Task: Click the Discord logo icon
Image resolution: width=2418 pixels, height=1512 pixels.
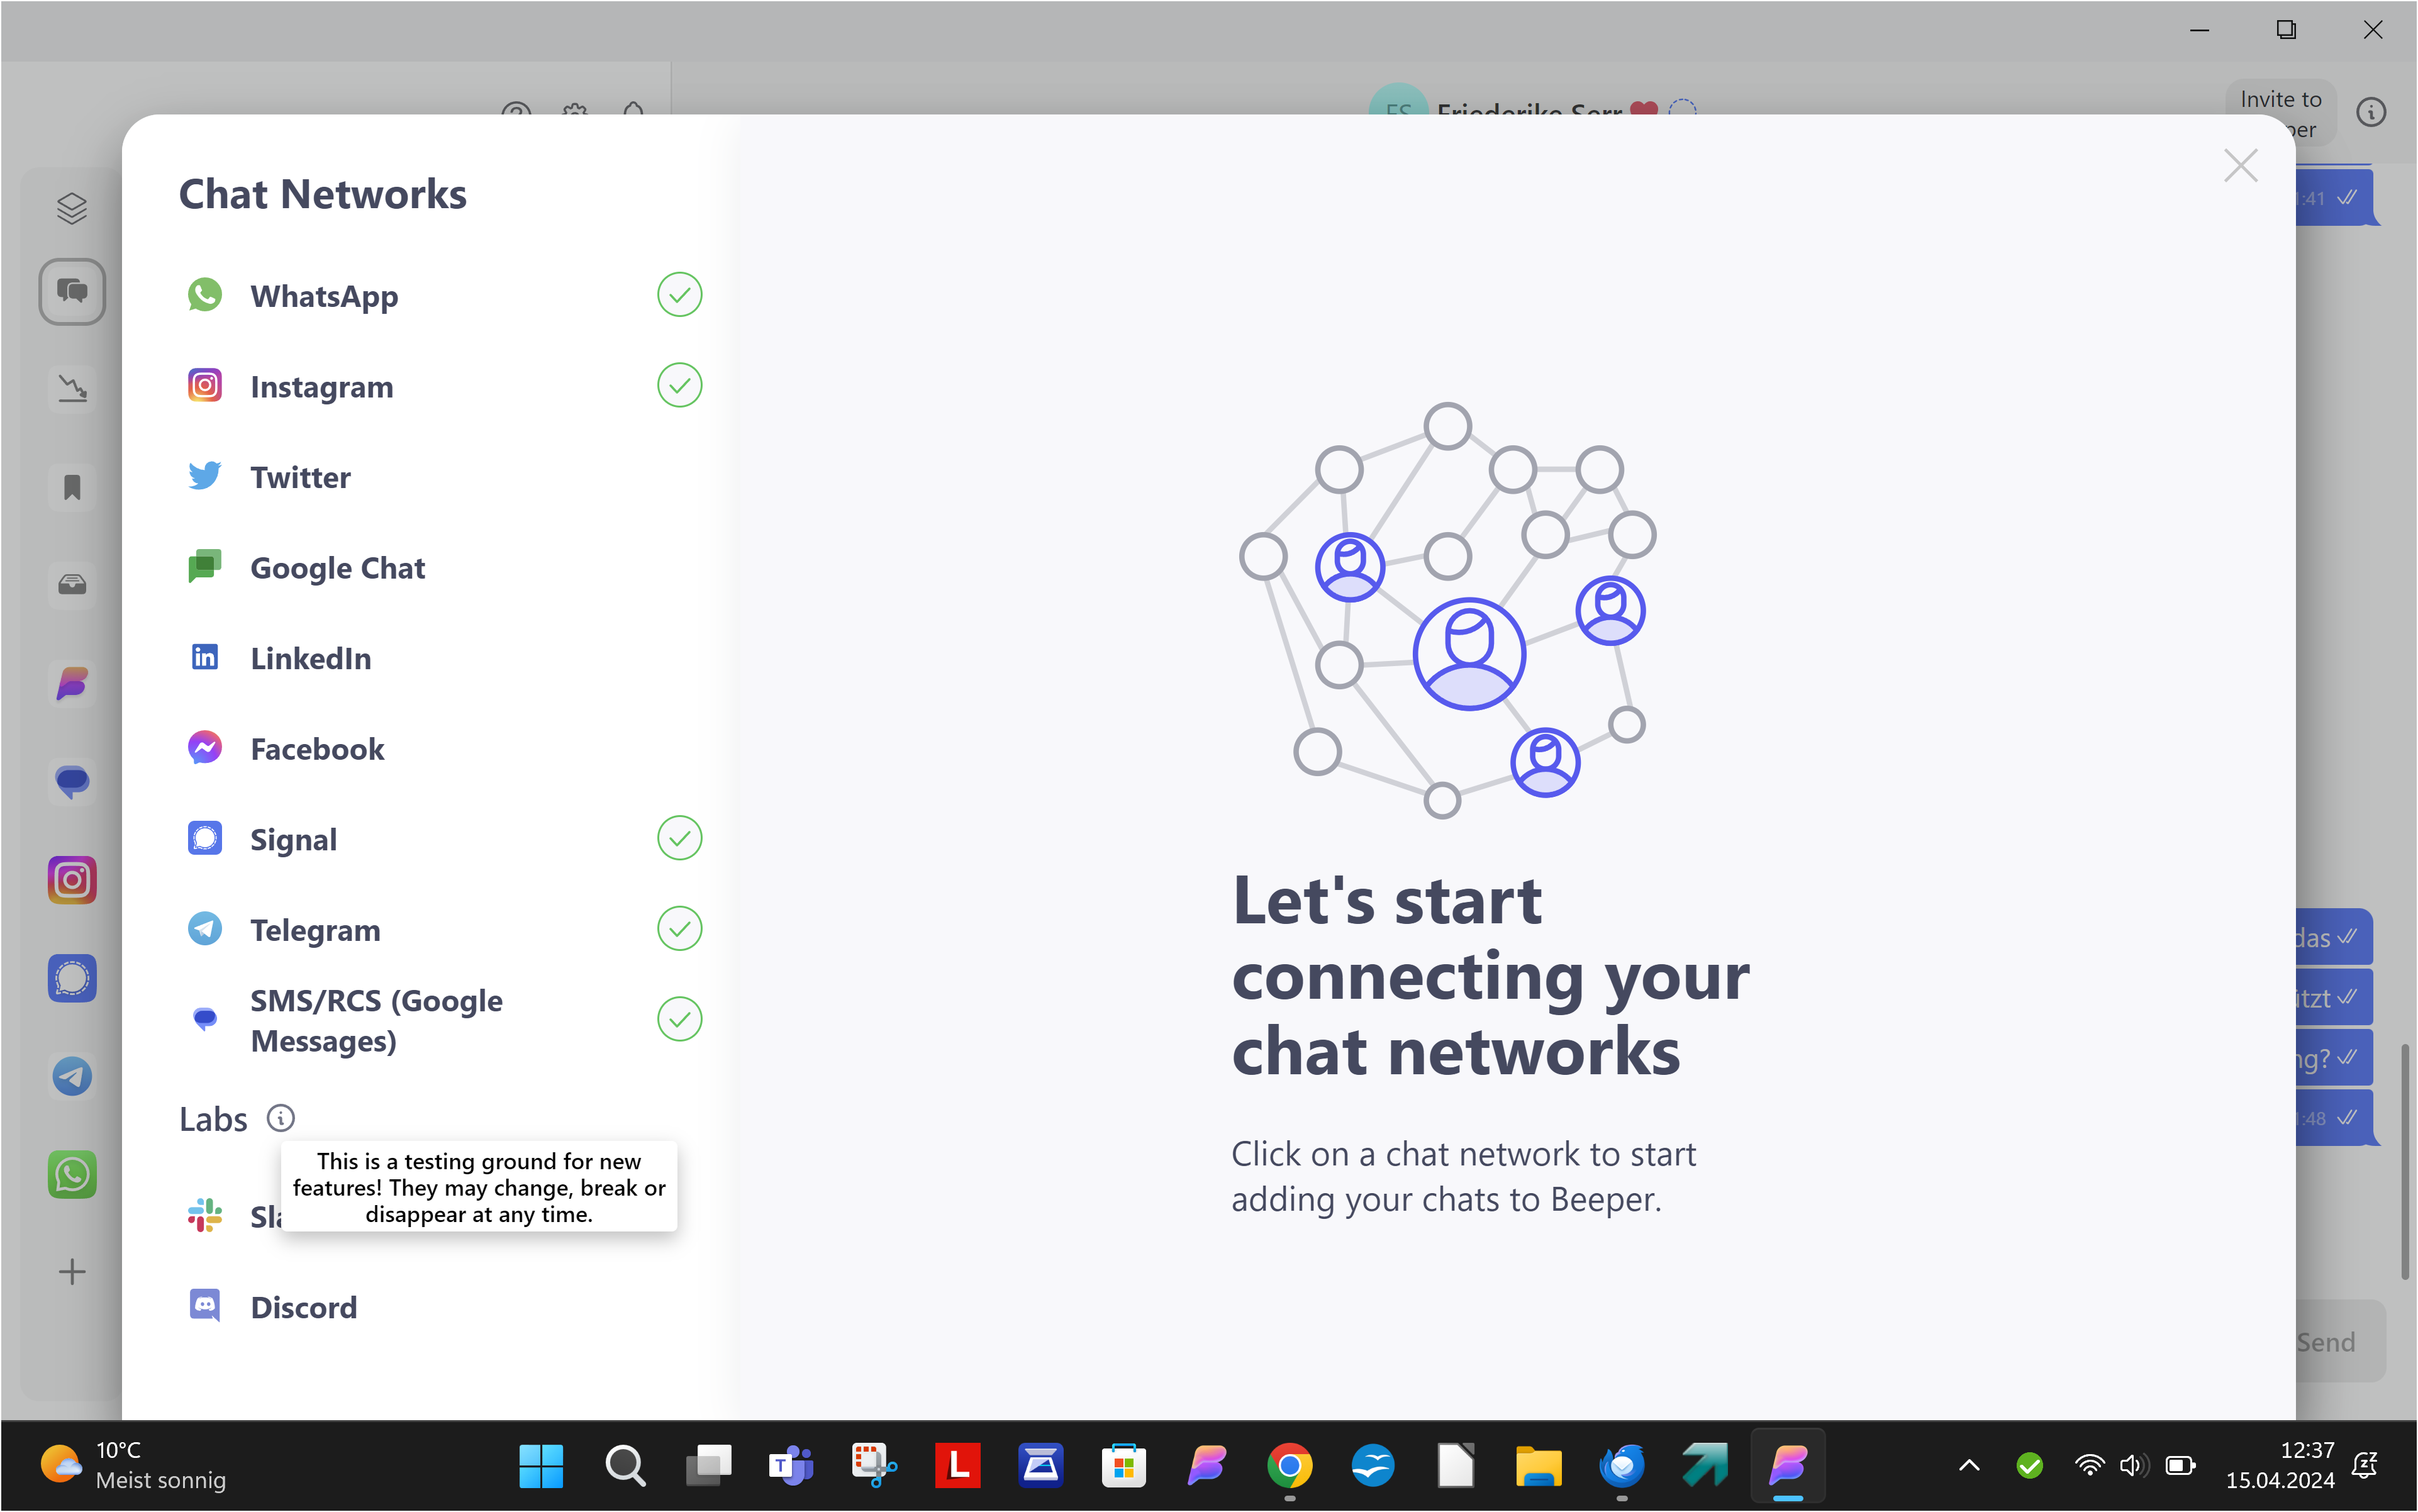Action: click(205, 1306)
